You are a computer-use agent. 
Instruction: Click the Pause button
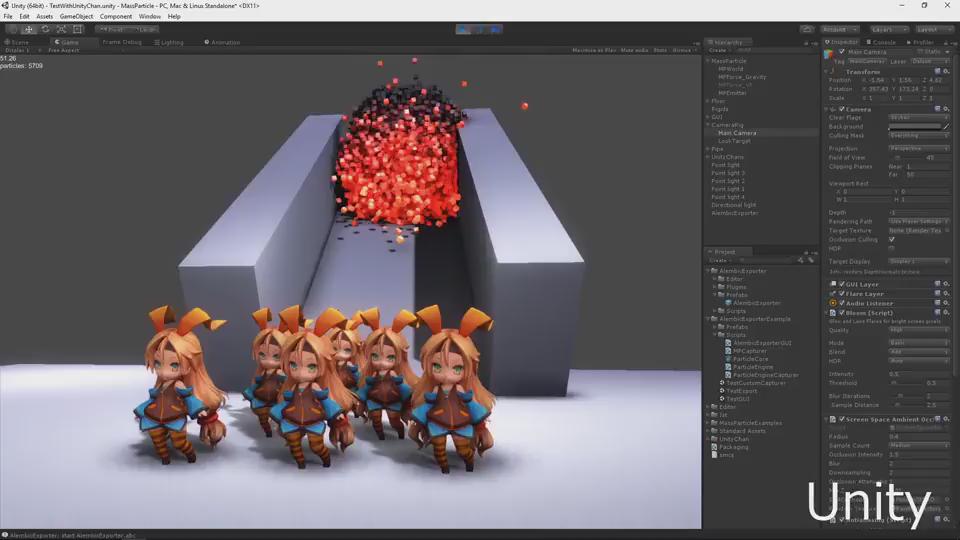click(x=479, y=29)
